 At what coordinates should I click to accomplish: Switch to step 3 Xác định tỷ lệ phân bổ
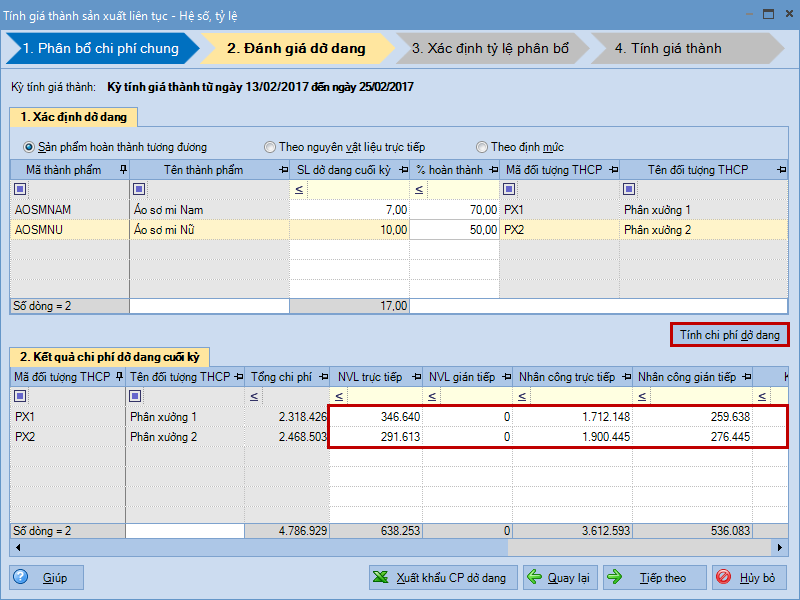(x=490, y=48)
